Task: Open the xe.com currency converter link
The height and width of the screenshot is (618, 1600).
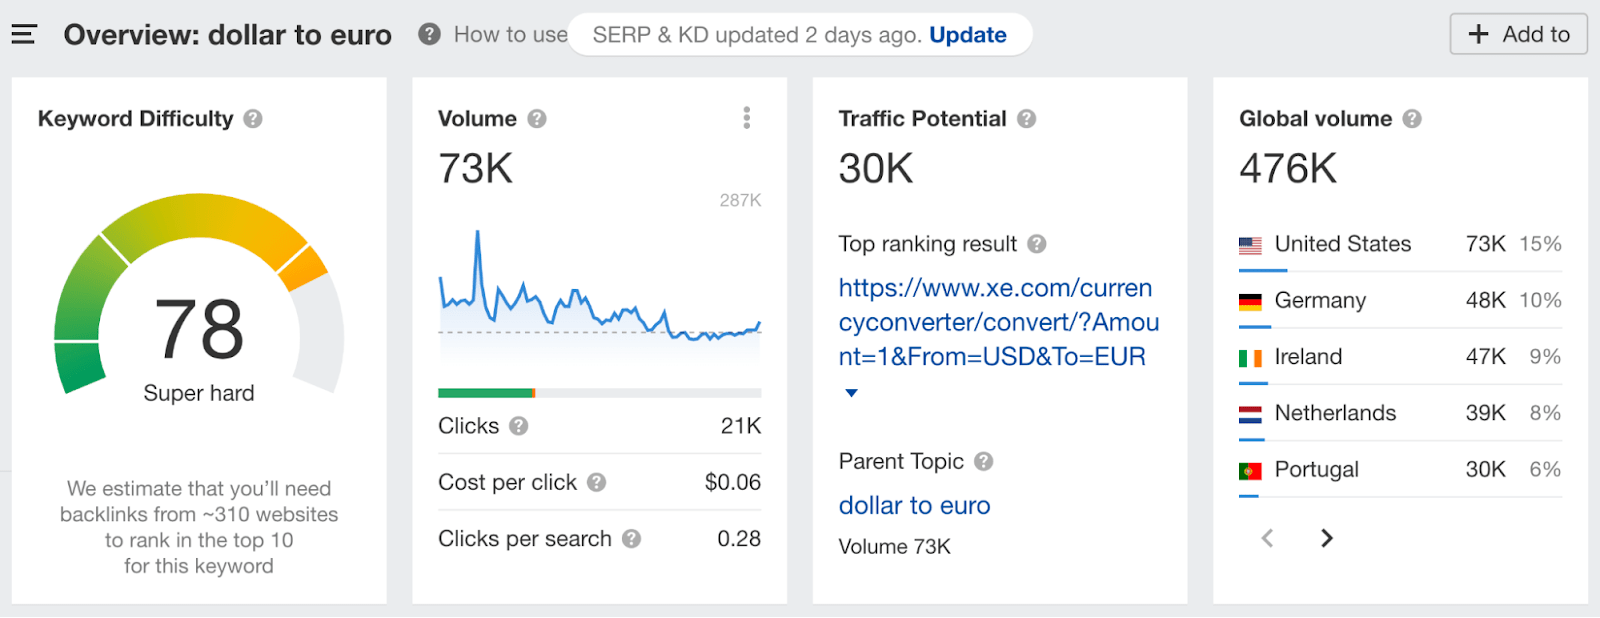Action: (x=994, y=321)
